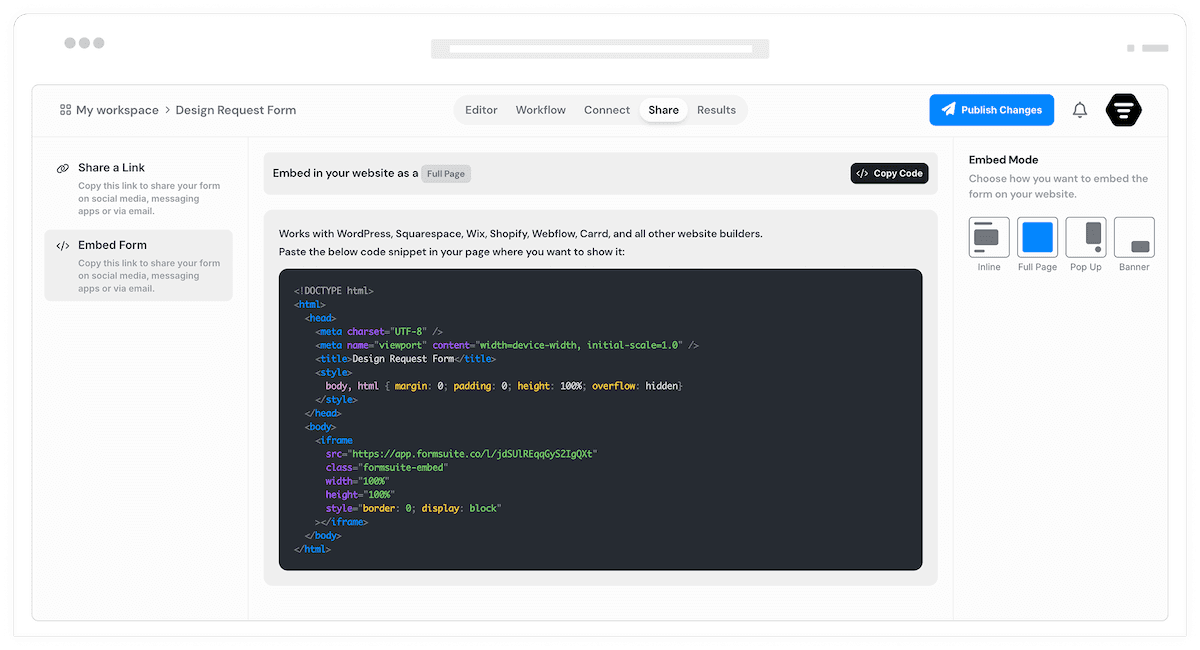
Task: Click the notification bell icon
Action: pos(1080,110)
